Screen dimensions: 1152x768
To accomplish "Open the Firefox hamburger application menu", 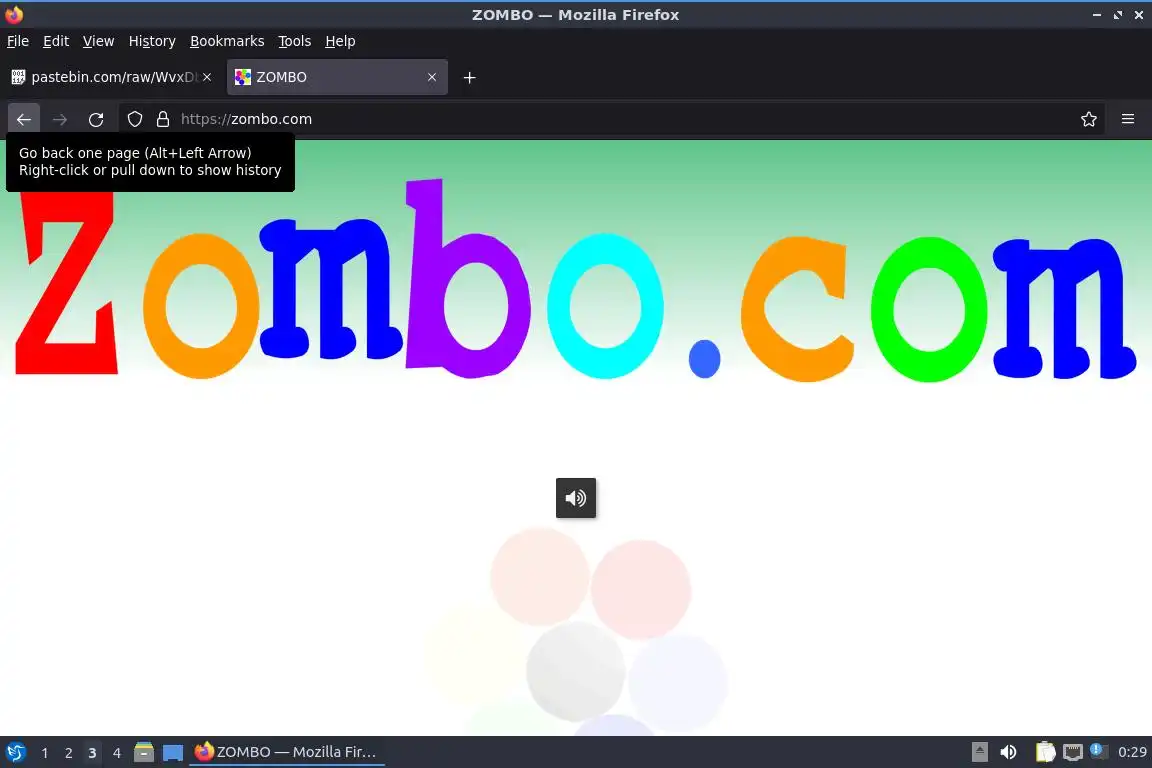I will click(x=1128, y=119).
